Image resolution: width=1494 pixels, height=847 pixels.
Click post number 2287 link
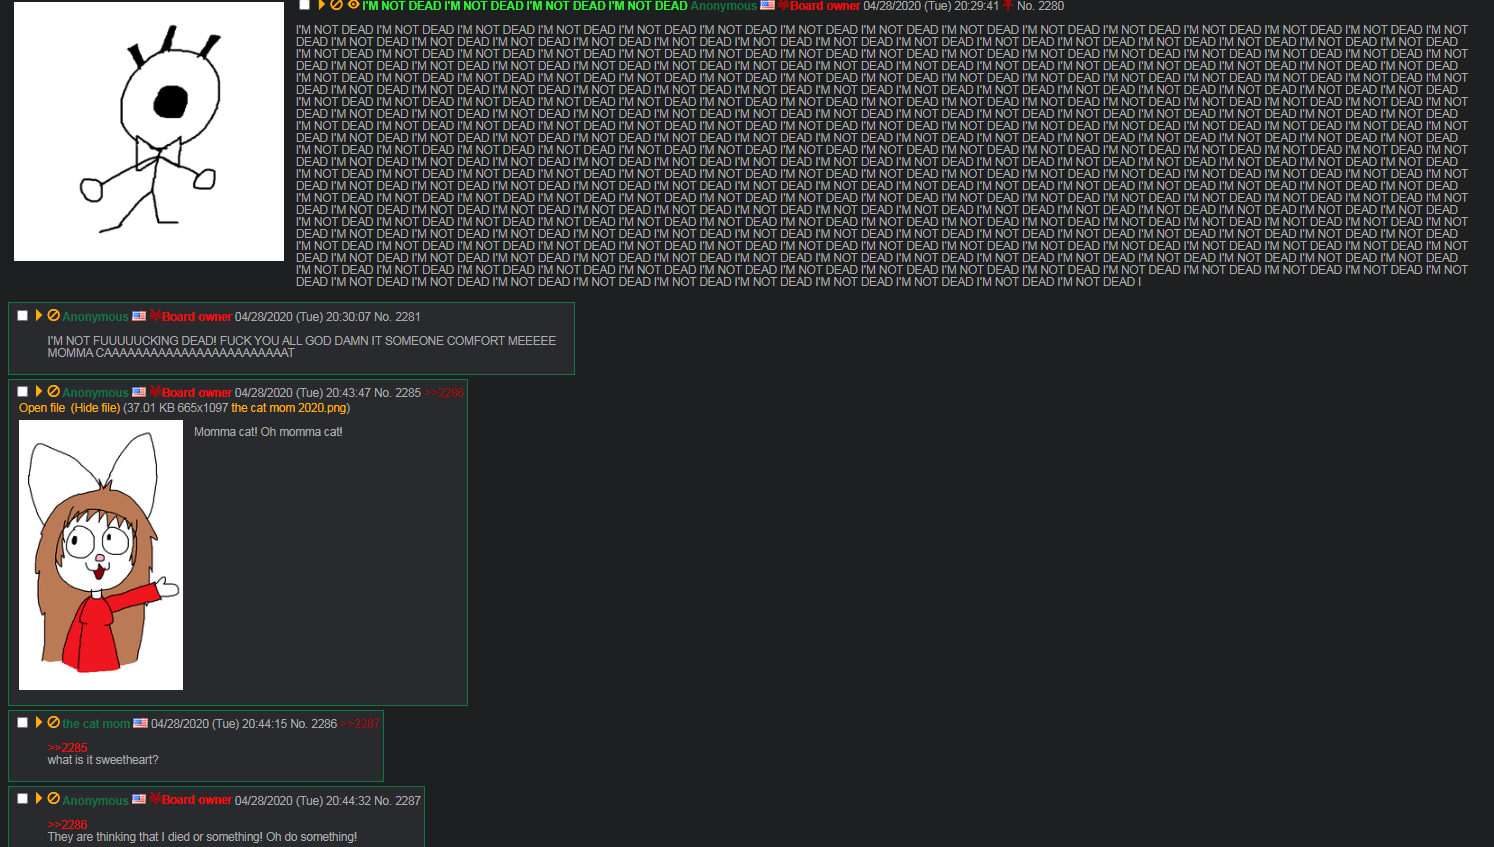407,801
